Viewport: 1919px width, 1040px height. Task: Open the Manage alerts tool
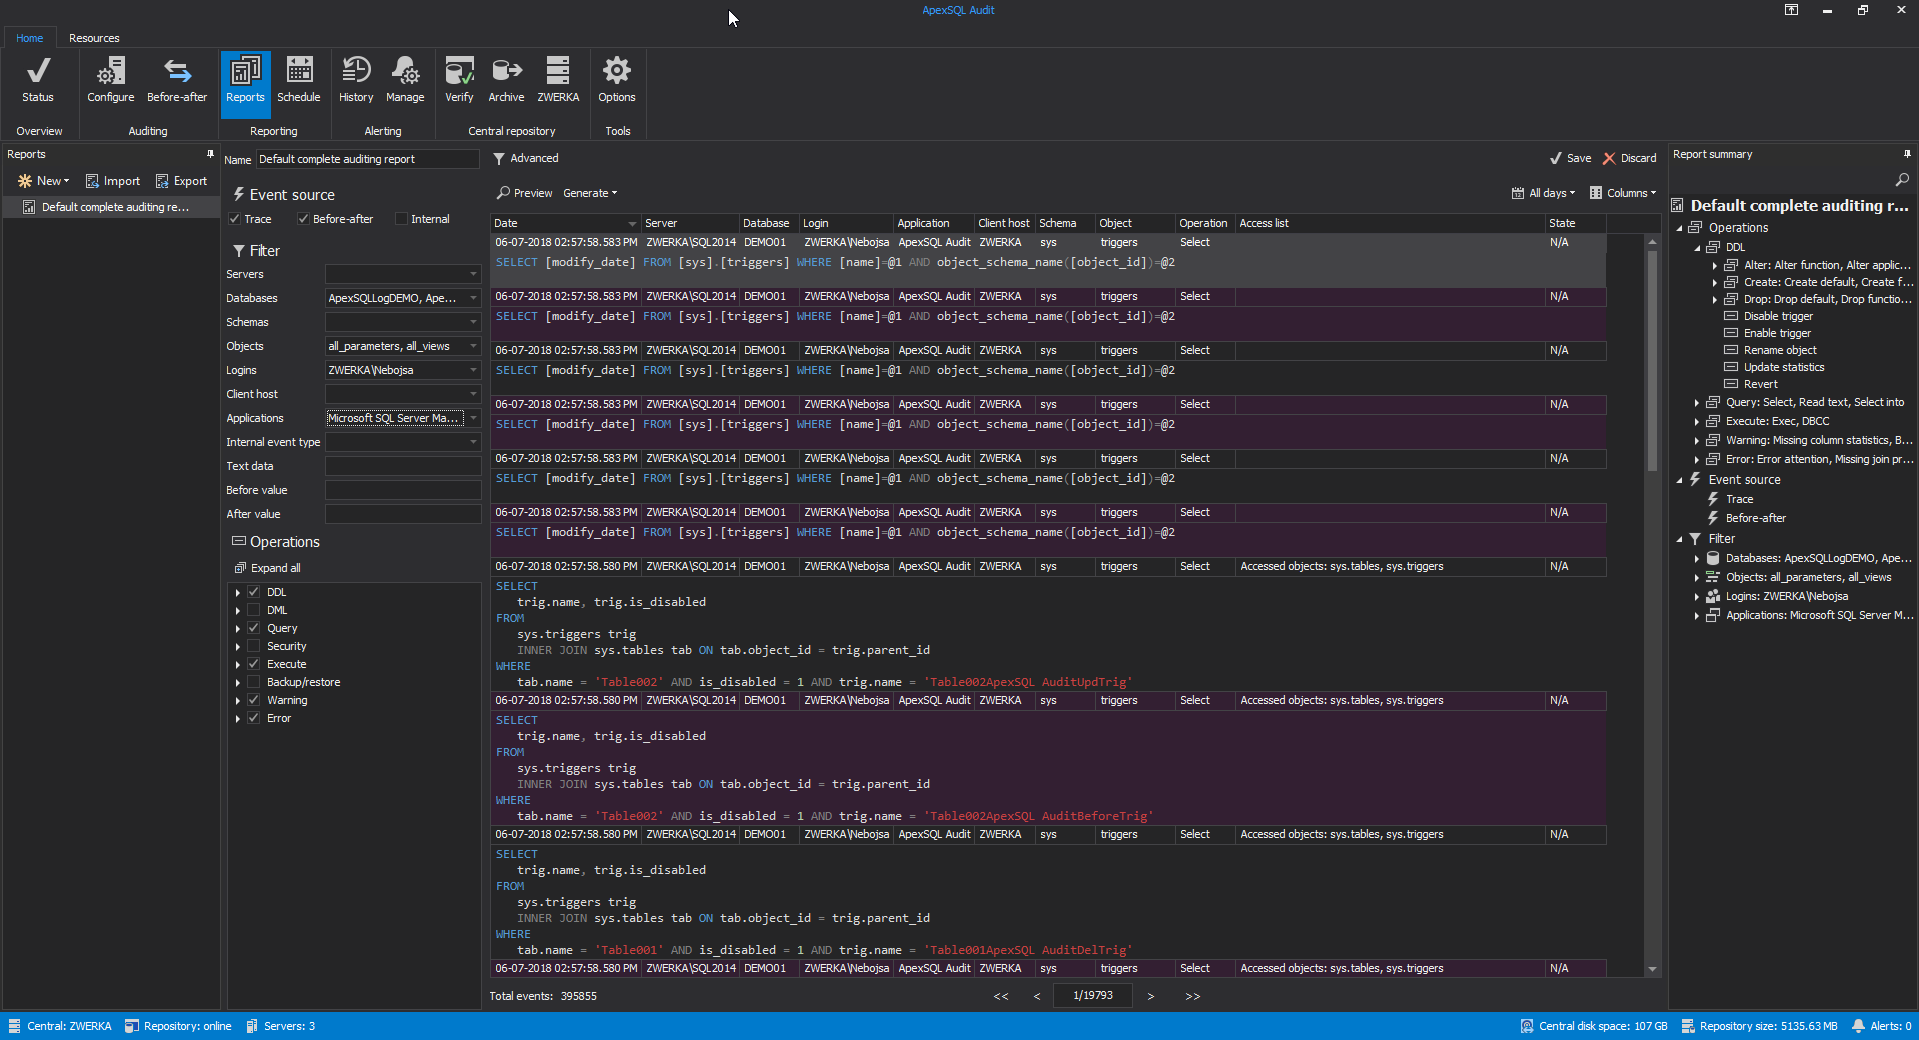405,80
